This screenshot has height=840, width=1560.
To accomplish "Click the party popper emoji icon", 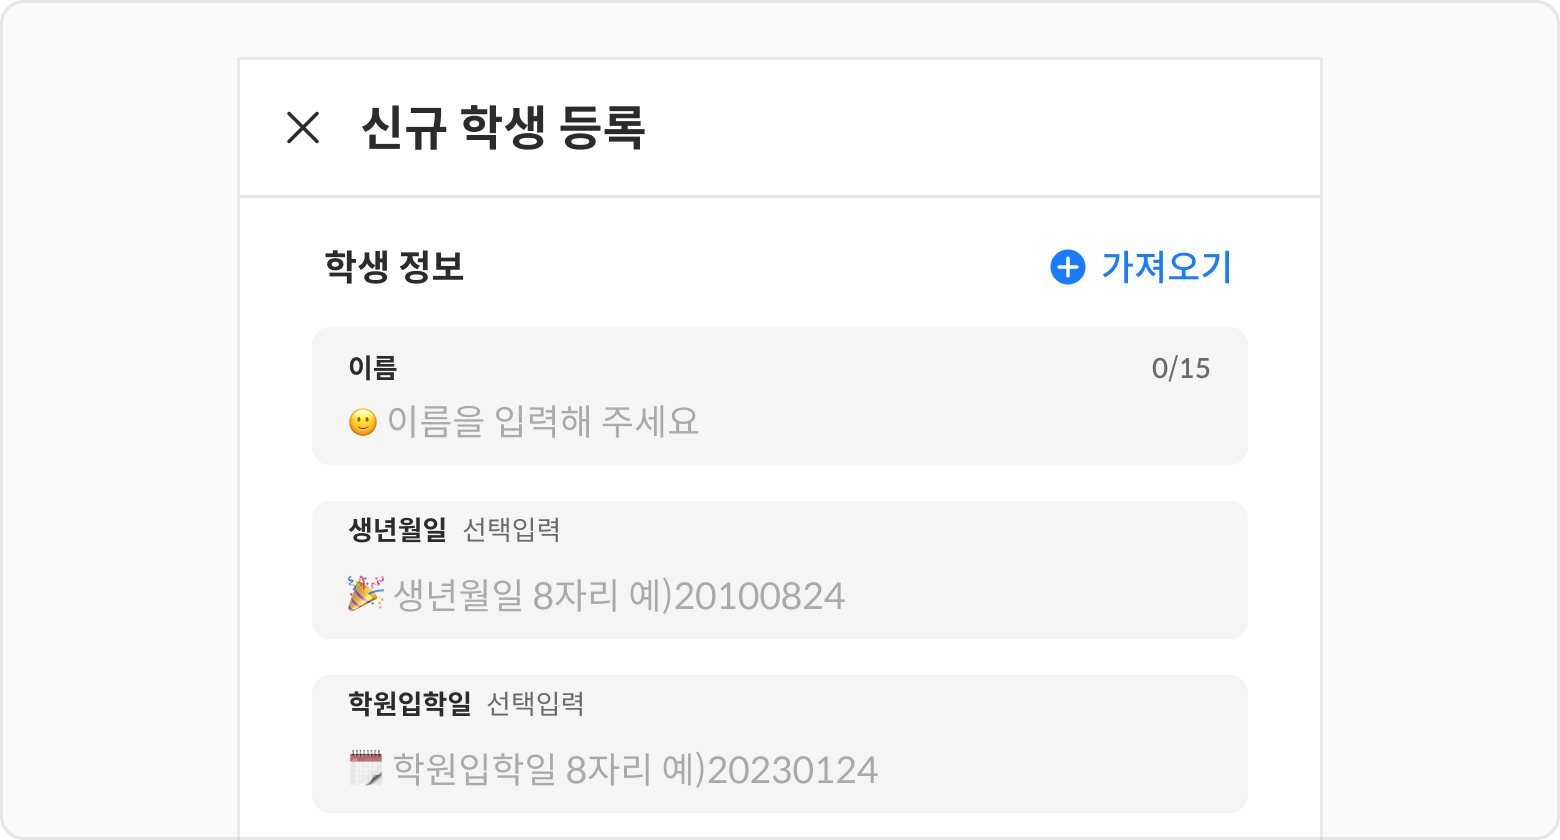I will coord(365,594).
